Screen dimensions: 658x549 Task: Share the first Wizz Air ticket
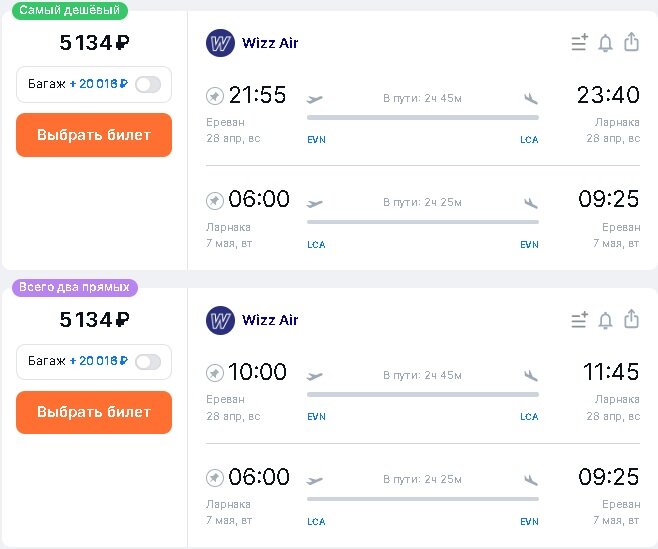[x=632, y=42]
